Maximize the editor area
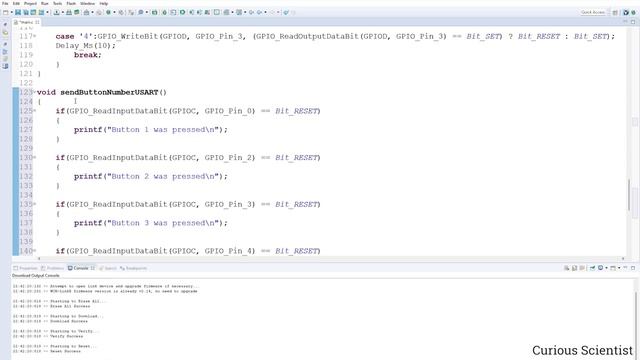The image size is (640, 360). click(x=633, y=22)
